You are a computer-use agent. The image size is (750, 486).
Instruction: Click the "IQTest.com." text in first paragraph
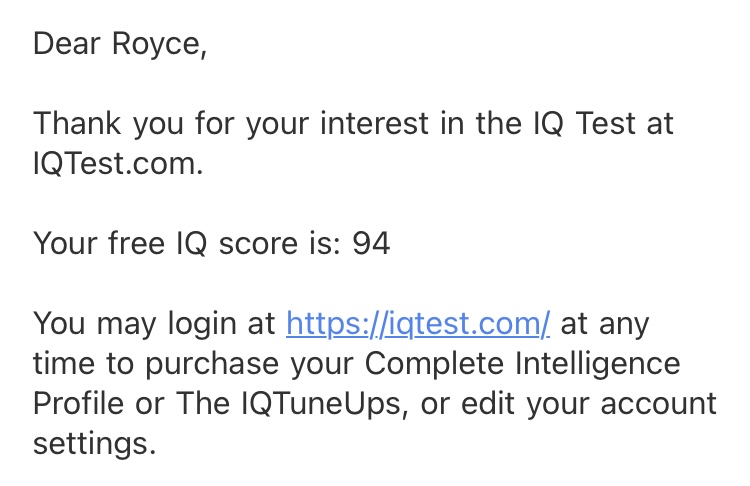coord(118,164)
